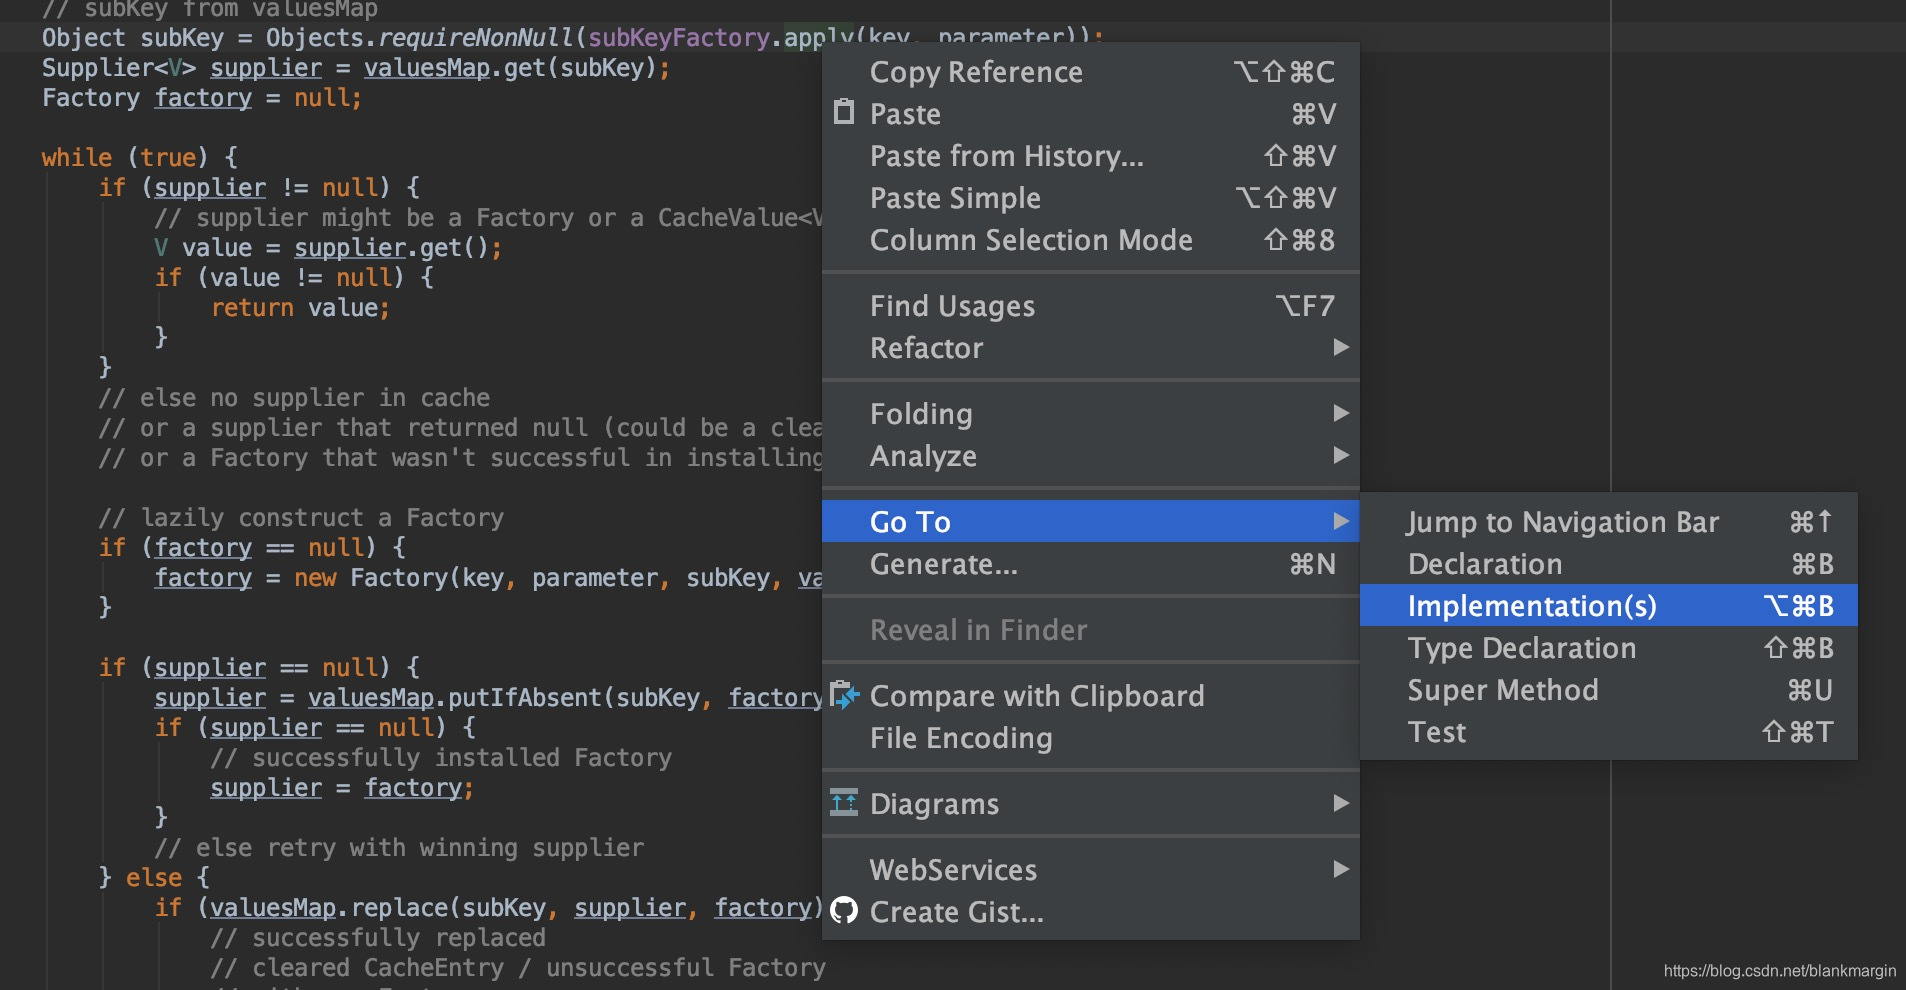Choose Test in Go To submenu

[x=1608, y=732]
